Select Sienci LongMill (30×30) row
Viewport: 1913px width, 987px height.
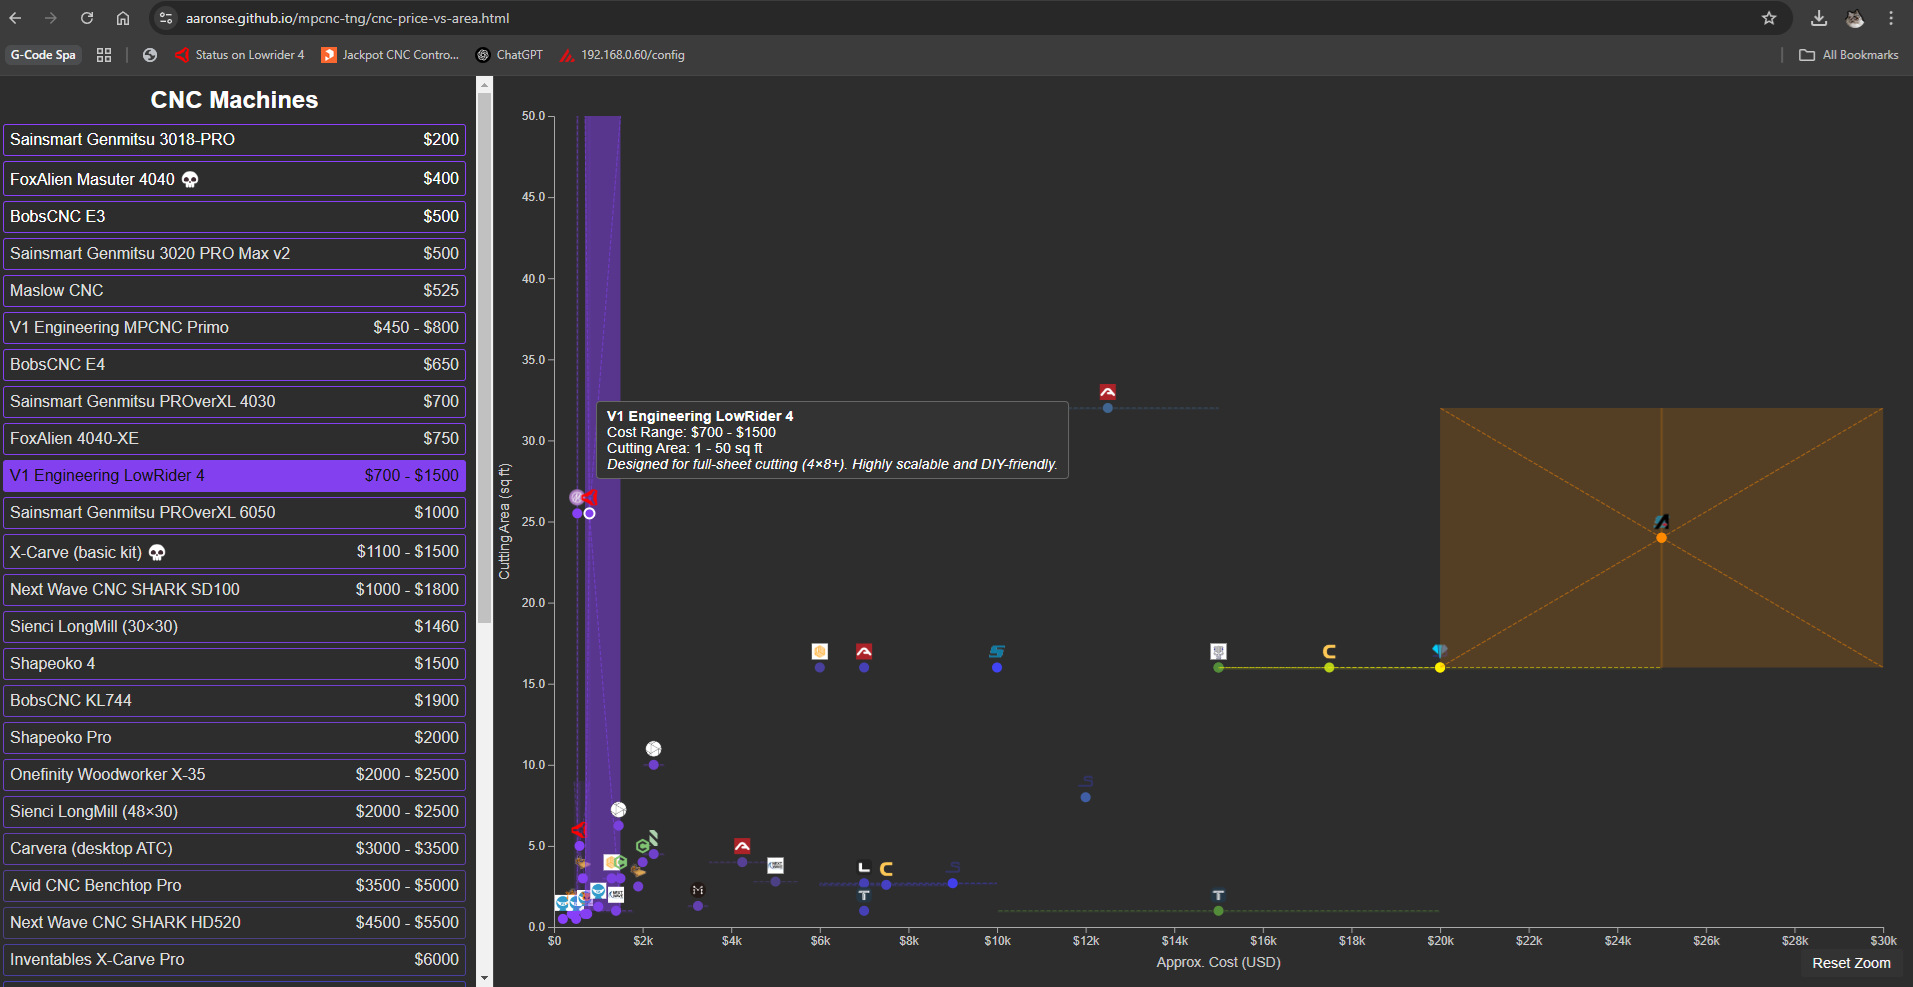pyautogui.click(x=234, y=627)
